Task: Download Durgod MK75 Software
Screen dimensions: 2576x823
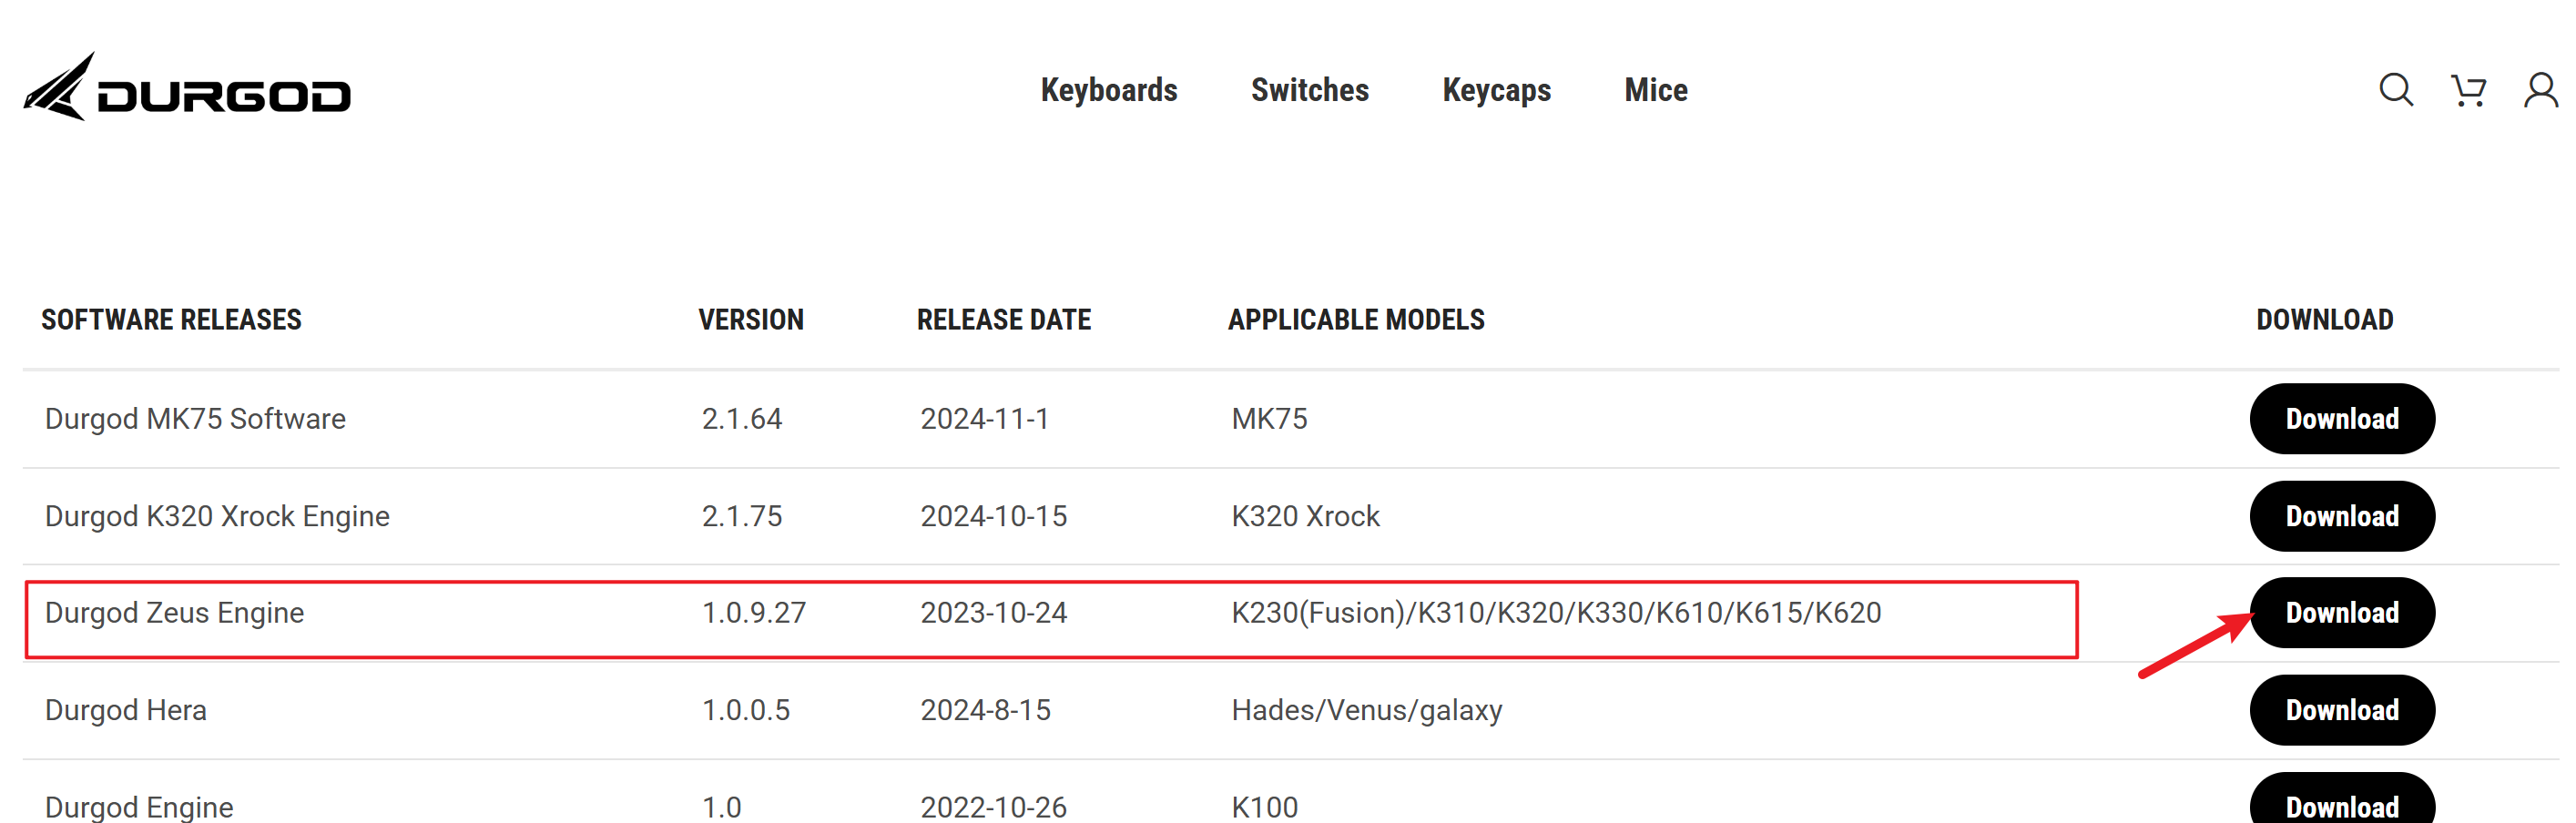Action: click(2341, 418)
